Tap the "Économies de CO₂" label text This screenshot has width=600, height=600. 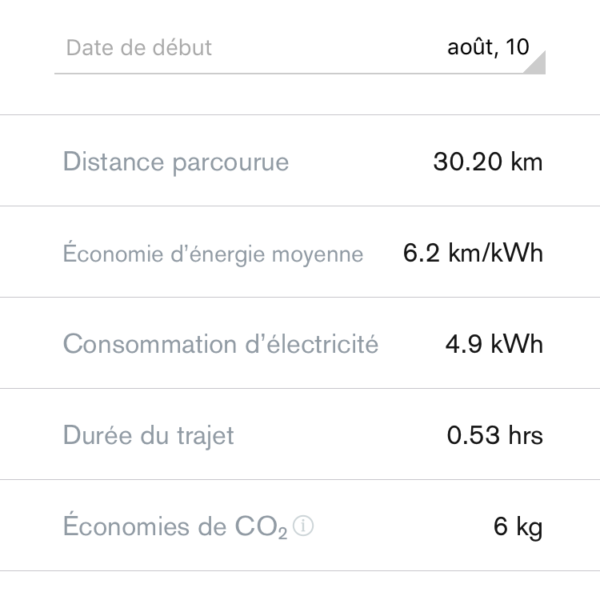[x=175, y=527]
